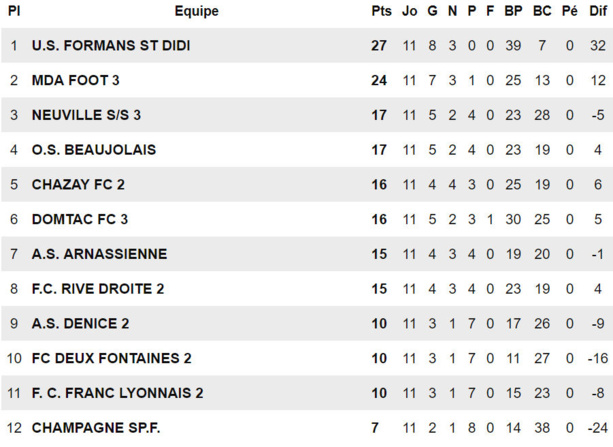Click the Pl column header

click(14, 12)
